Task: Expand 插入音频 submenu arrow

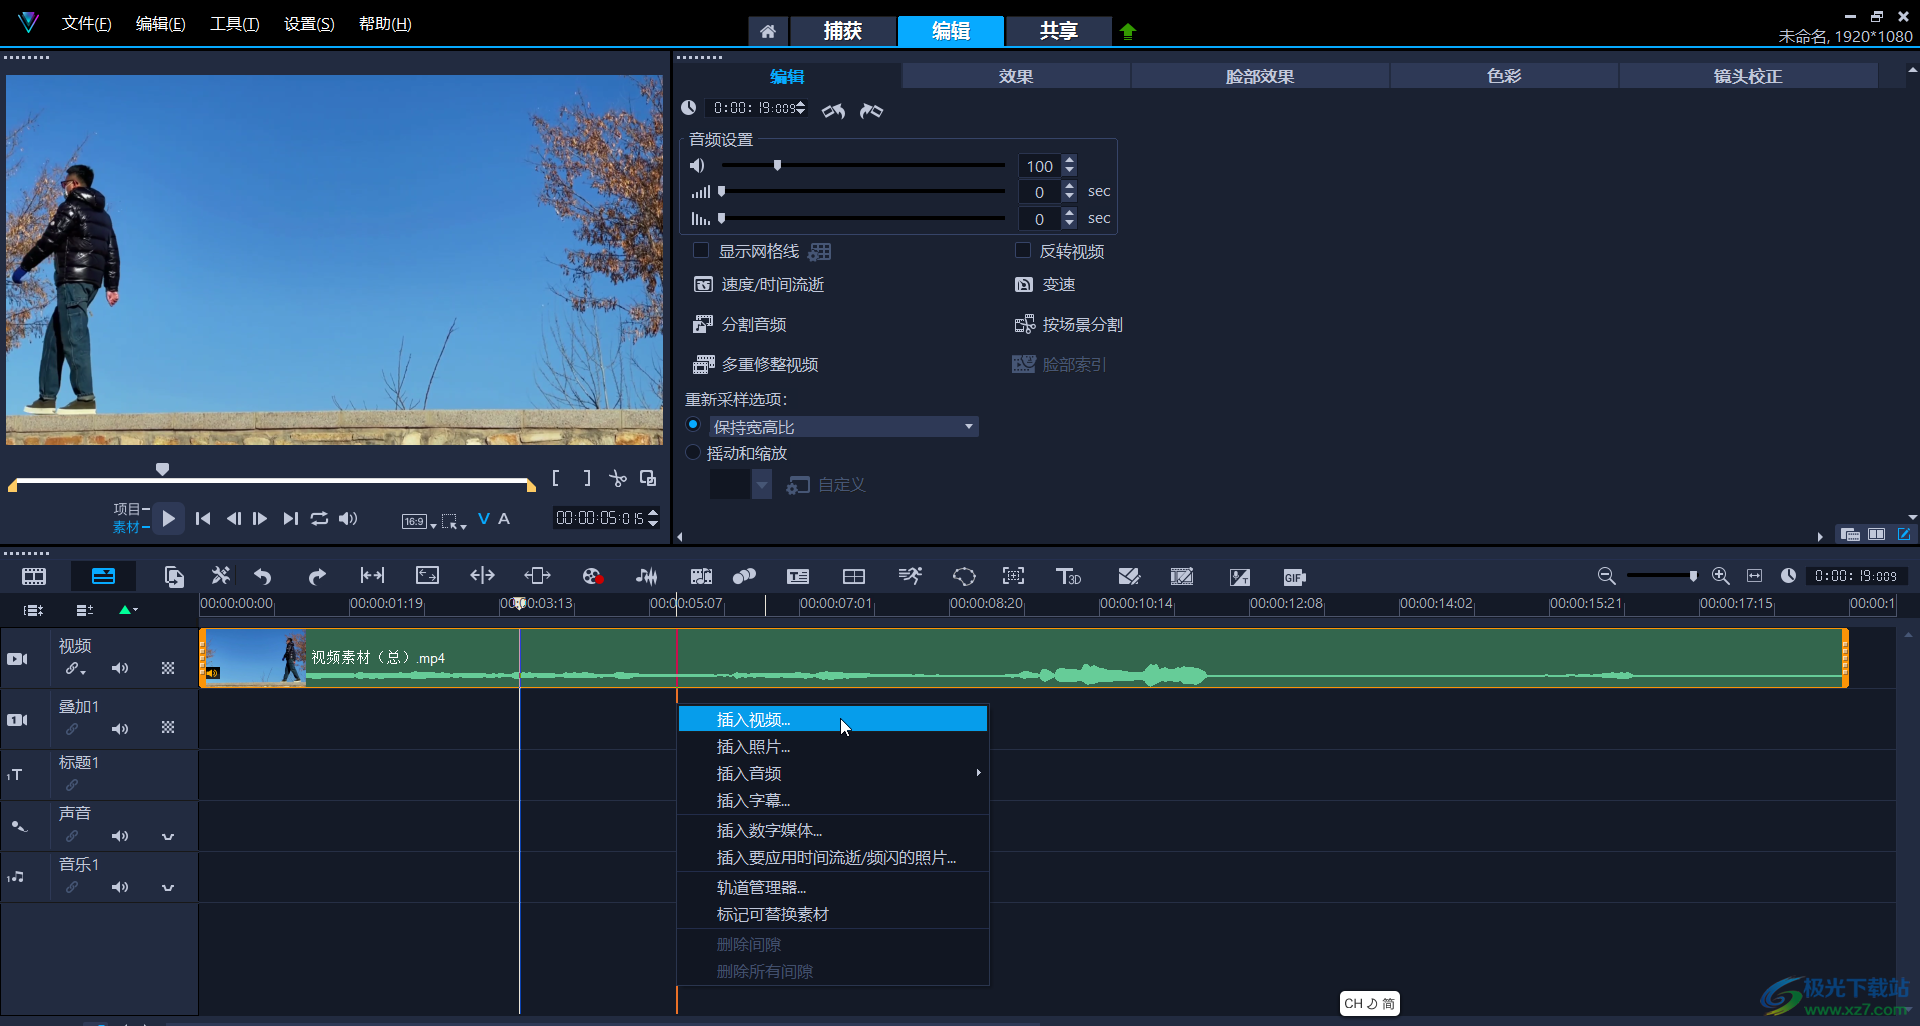Action: pos(978,773)
